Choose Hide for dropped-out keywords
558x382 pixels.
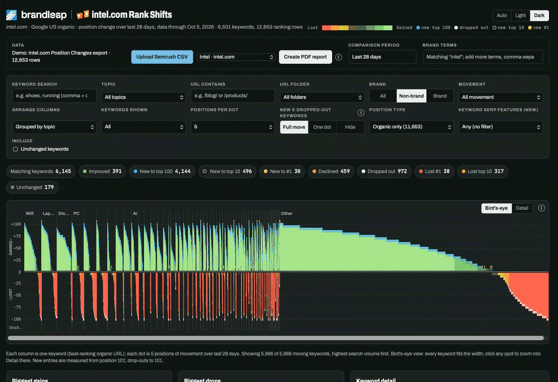click(350, 127)
